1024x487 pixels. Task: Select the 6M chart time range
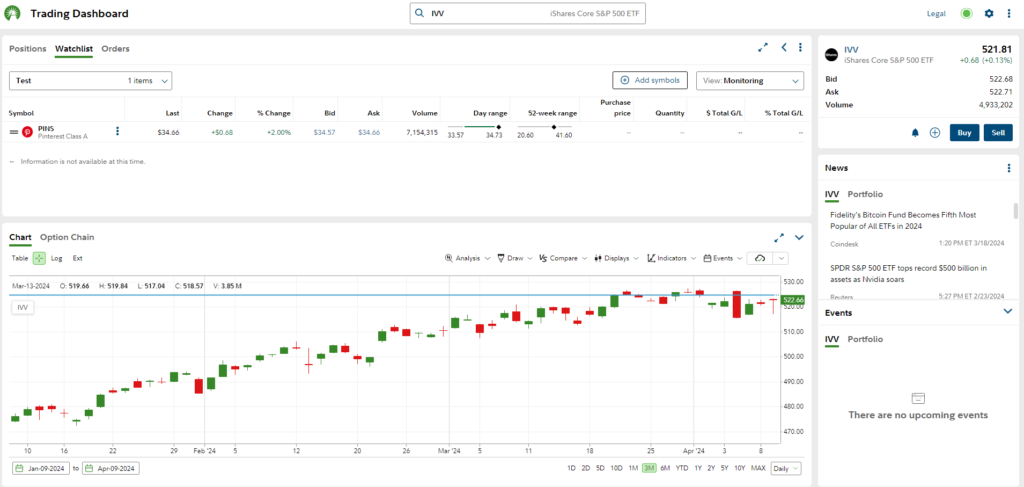click(664, 468)
